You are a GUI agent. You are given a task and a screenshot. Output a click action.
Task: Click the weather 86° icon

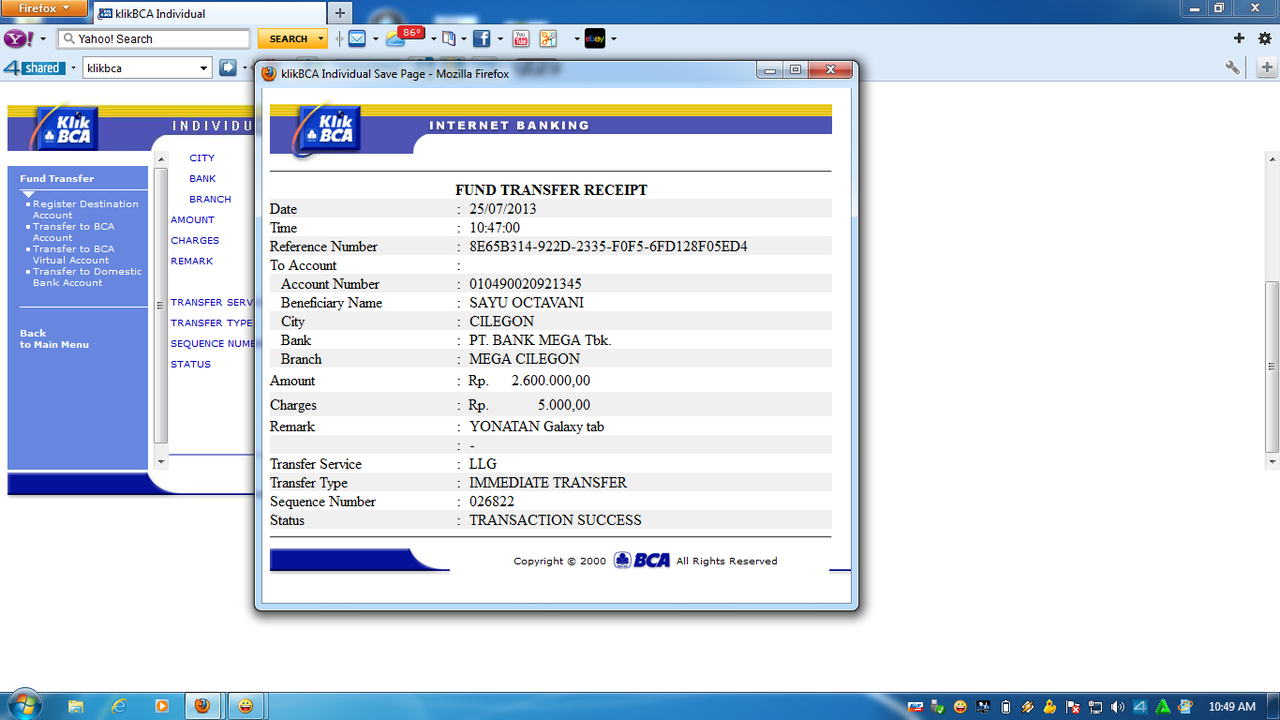pyautogui.click(x=404, y=37)
